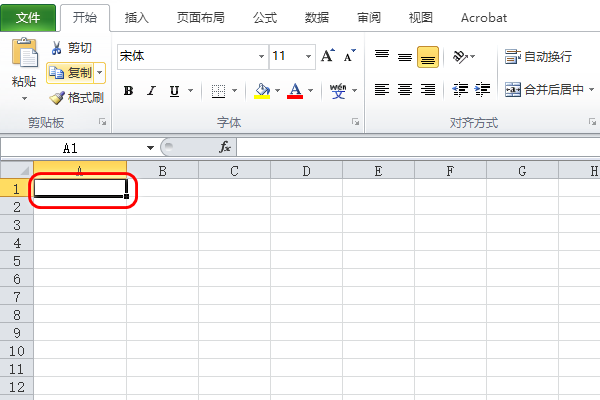Click the phonetic guide wén icon
Screen dimensions: 600x400
338,91
